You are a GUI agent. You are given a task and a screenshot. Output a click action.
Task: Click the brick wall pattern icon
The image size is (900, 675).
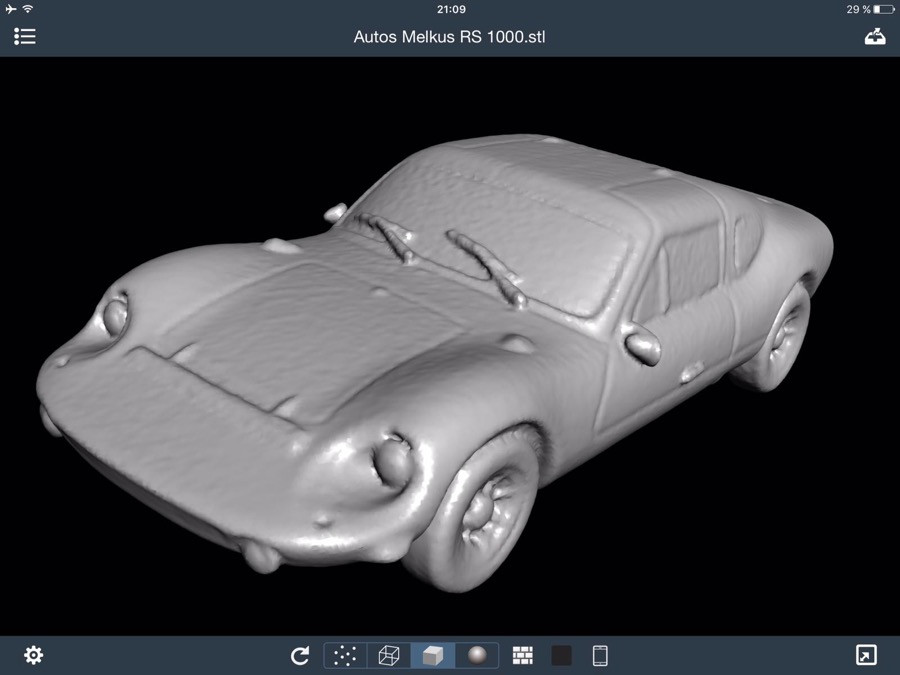pos(523,655)
